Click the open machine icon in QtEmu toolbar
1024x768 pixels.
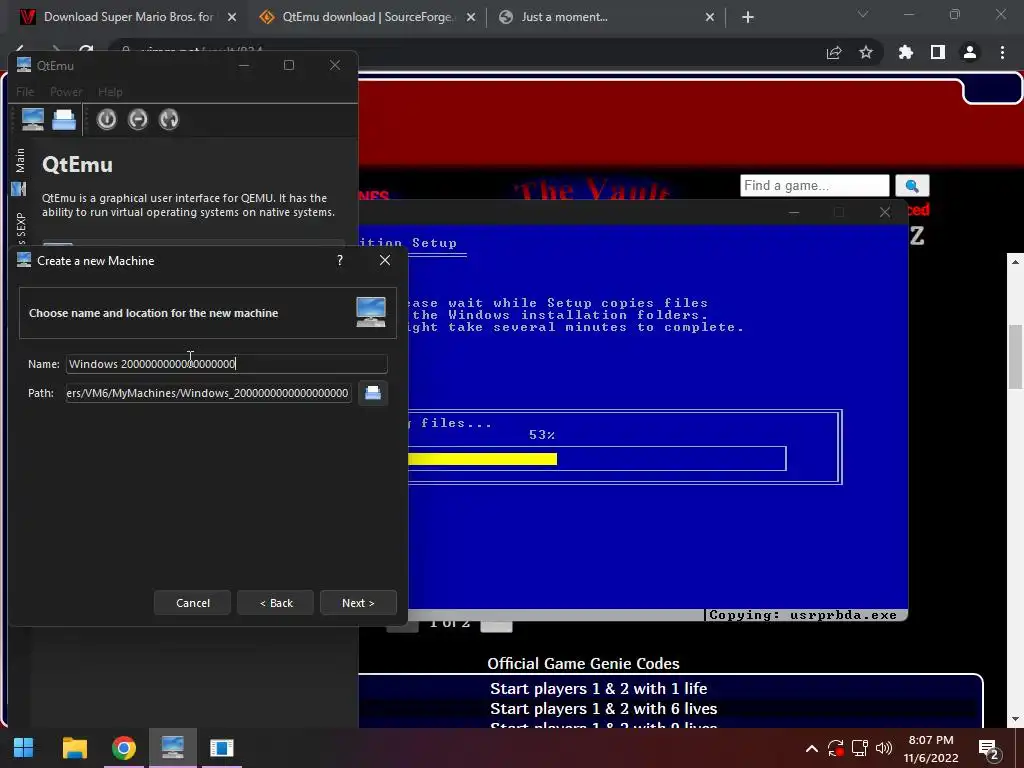[x=64, y=120]
